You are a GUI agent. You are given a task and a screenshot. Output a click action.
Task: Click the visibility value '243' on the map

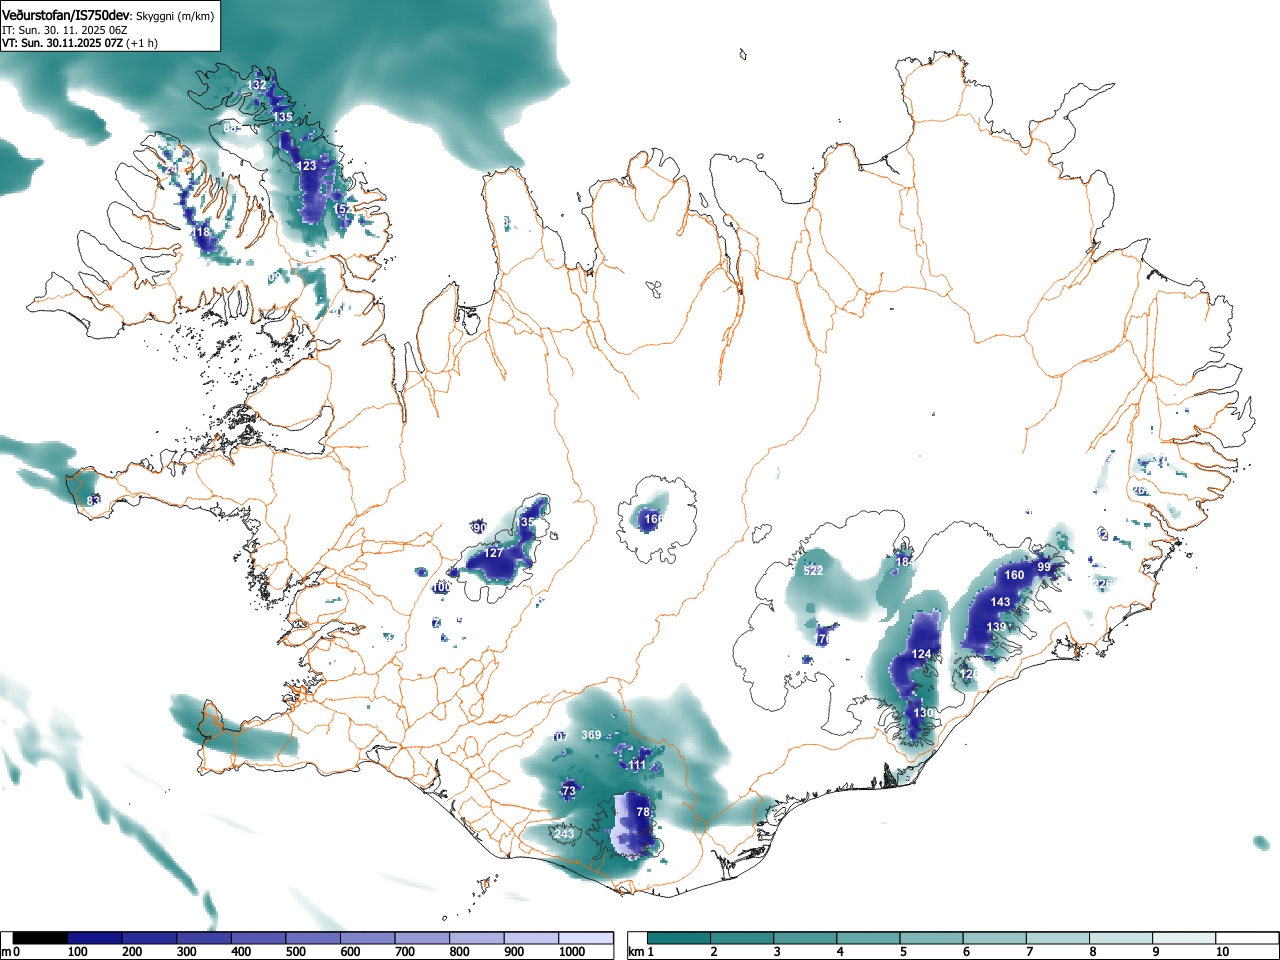(564, 834)
